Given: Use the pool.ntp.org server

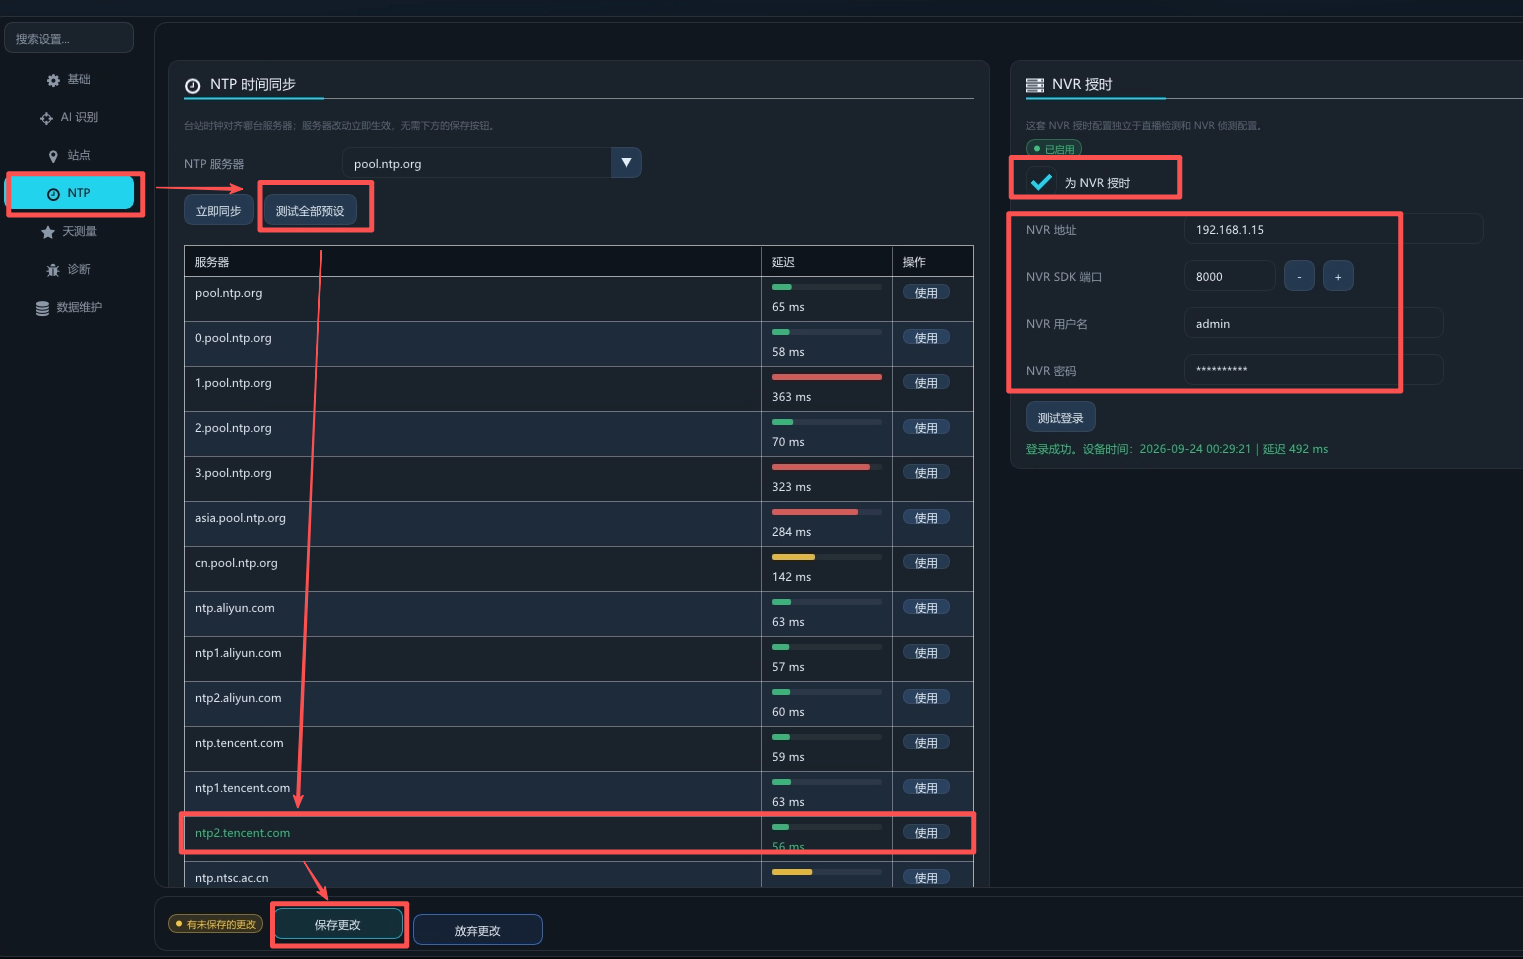Looking at the screenshot, I should click(926, 293).
